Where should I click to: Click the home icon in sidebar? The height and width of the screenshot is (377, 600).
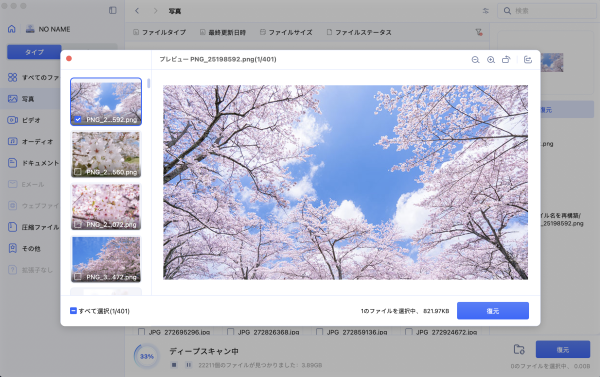(12, 29)
